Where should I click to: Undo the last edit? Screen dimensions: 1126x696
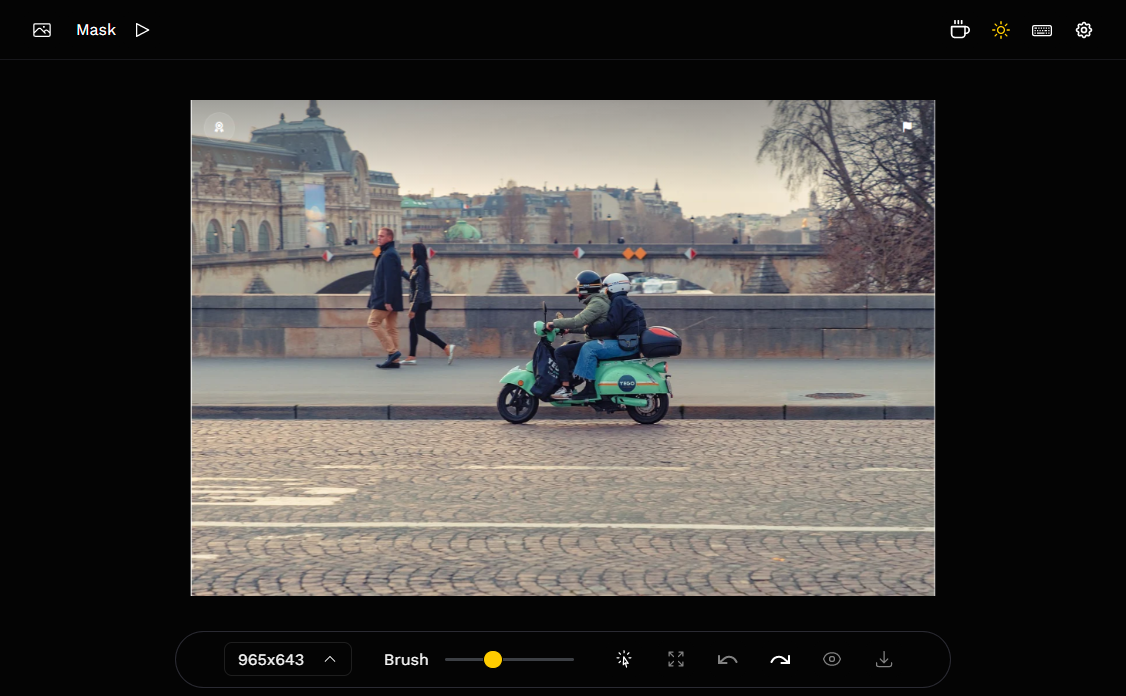coord(727,659)
